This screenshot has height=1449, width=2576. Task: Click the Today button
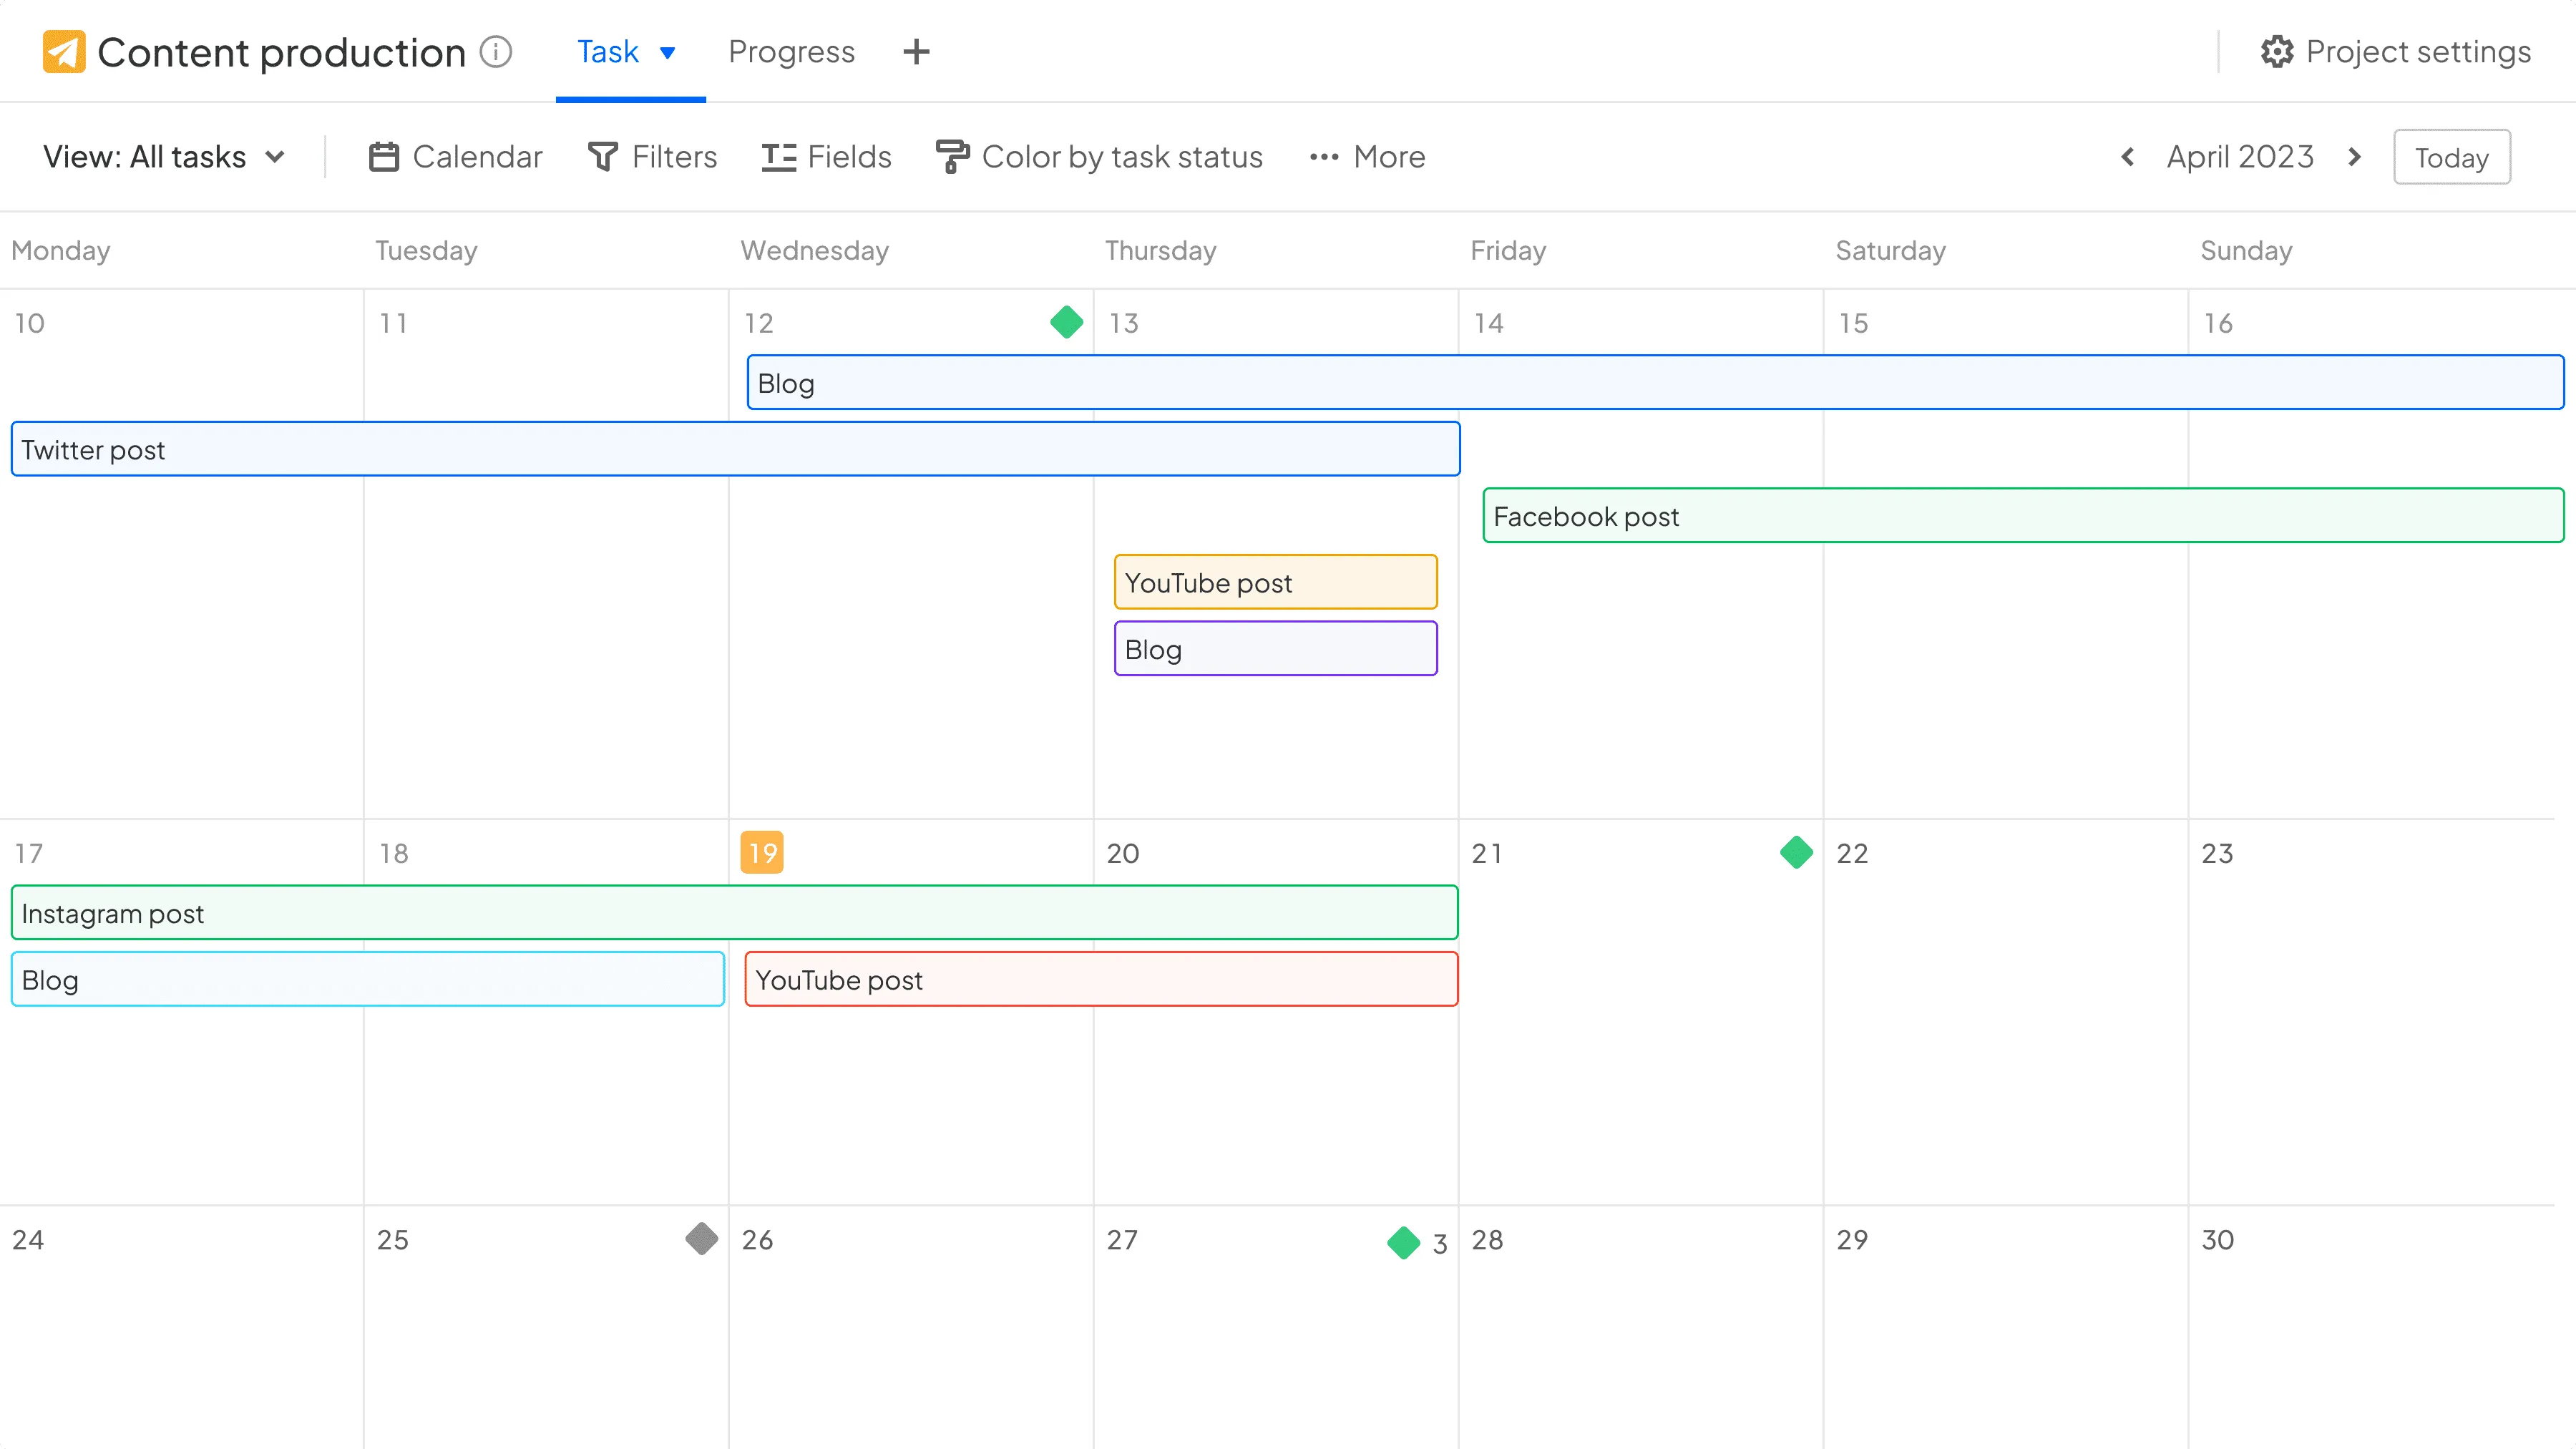coord(2451,157)
